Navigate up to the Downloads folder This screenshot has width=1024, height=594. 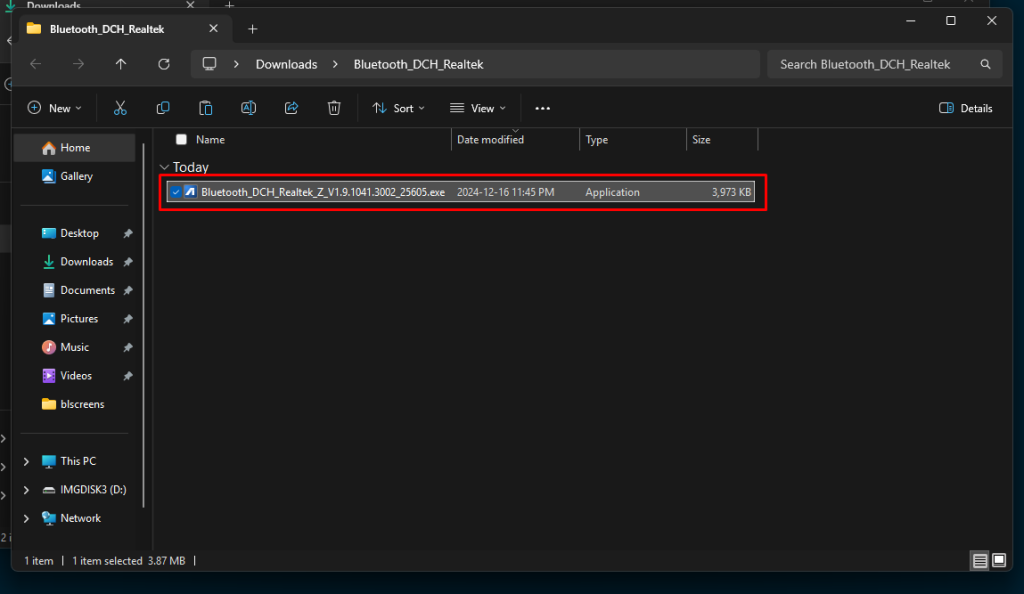[120, 64]
